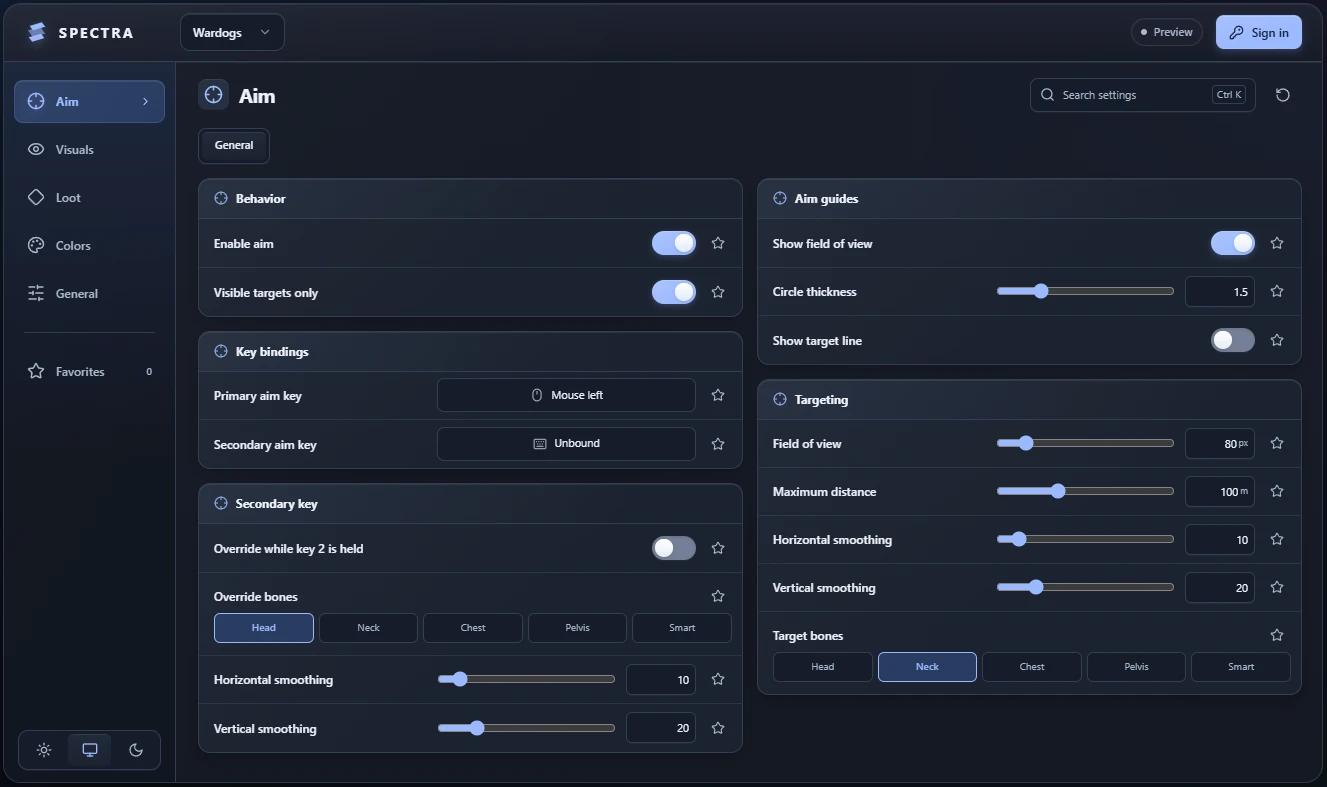Image resolution: width=1327 pixels, height=787 pixels.
Task: Toggle Visible targets only switch
Action: 674,292
